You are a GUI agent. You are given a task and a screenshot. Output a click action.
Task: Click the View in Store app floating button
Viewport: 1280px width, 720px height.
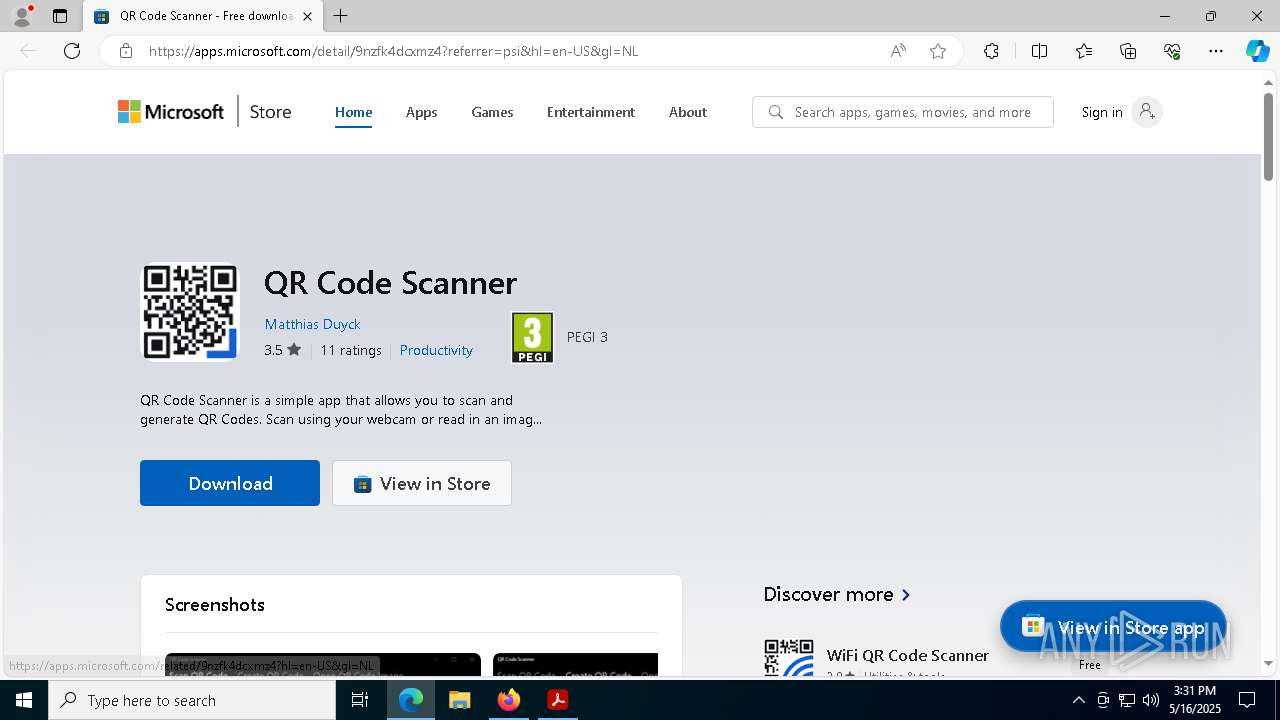1113,627
